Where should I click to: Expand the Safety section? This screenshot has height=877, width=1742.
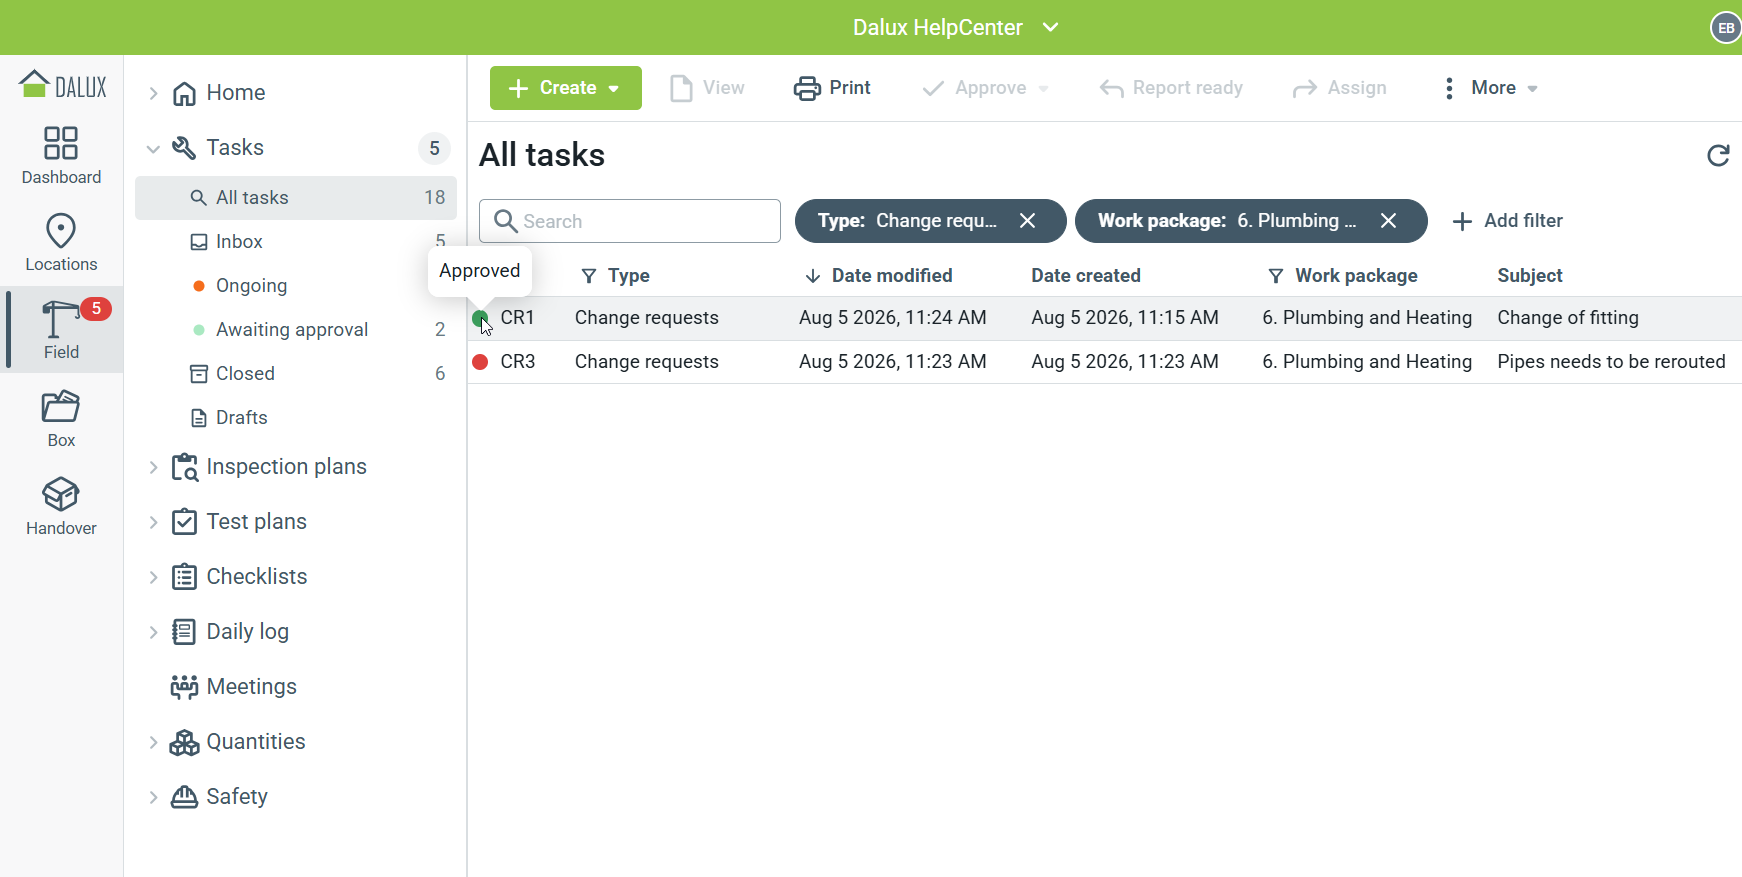(153, 797)
